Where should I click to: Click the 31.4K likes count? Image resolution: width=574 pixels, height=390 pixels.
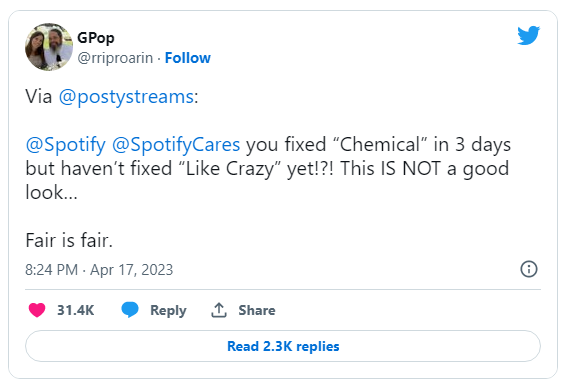76,310
